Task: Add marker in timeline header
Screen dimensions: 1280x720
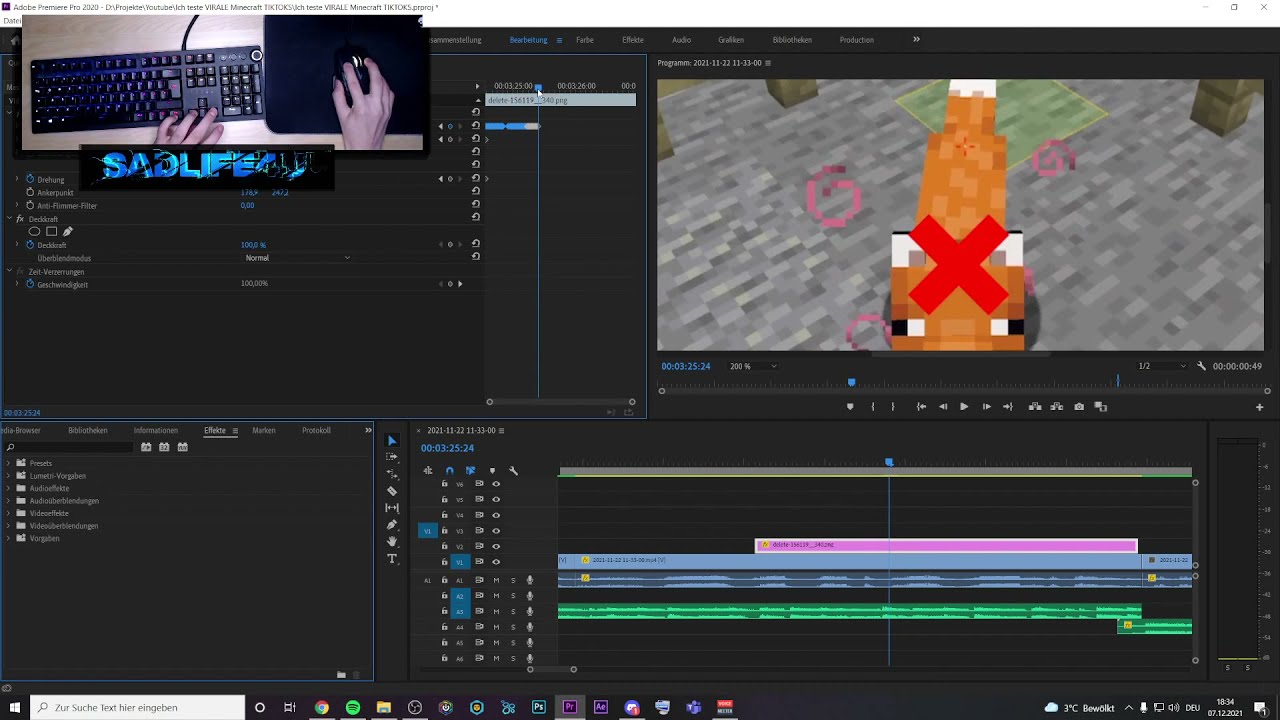Action: (492, 471)
